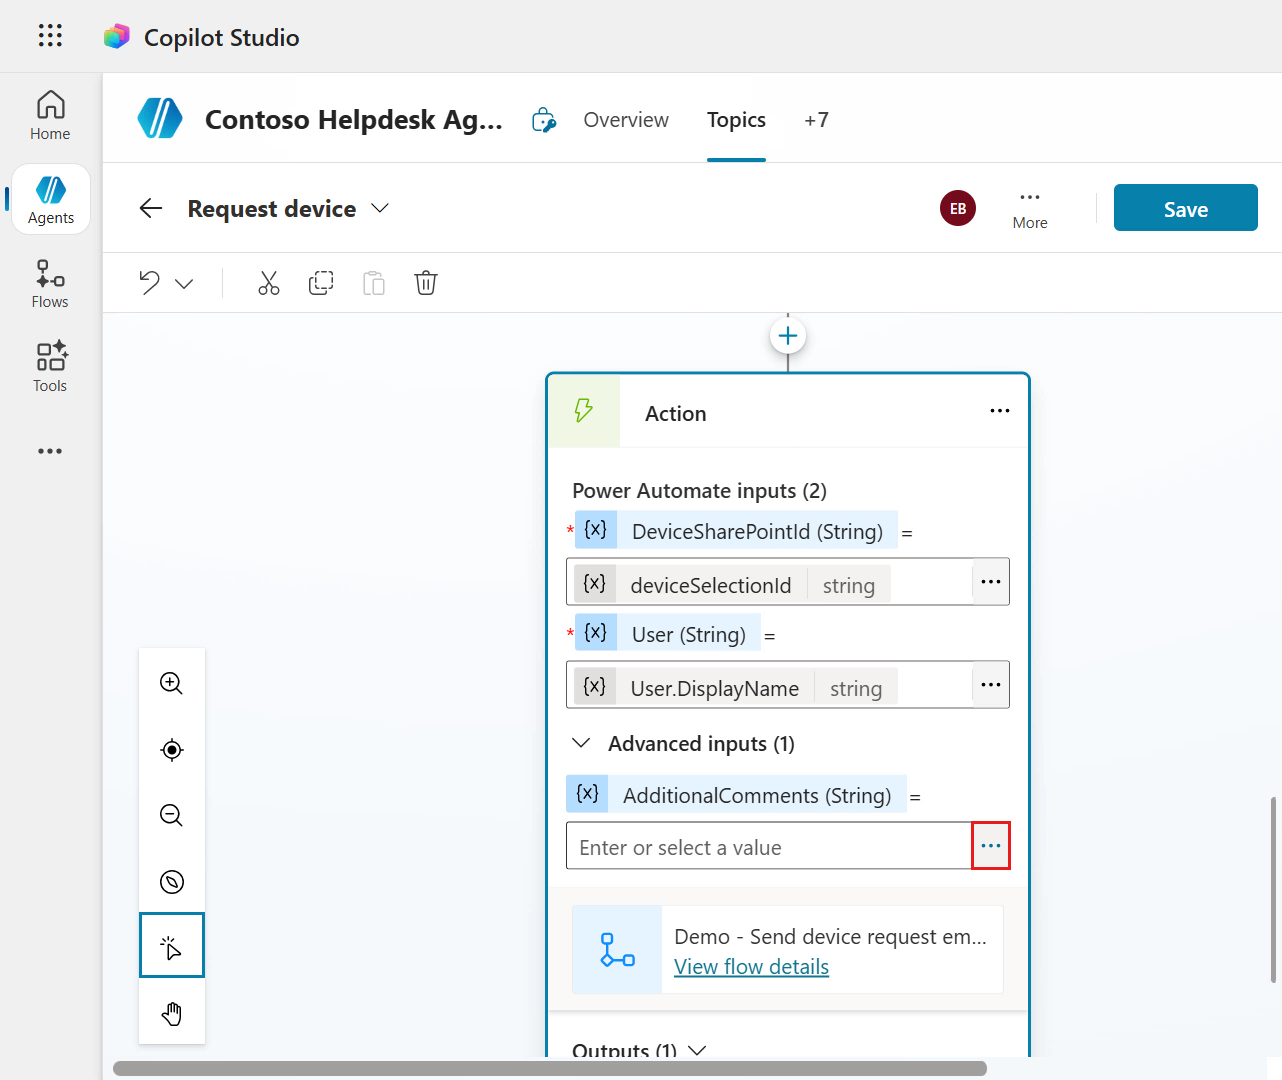This screenshot has height=1080, width=1282.
Task: Select the hand pan tool
Action: click(172, 1013)
